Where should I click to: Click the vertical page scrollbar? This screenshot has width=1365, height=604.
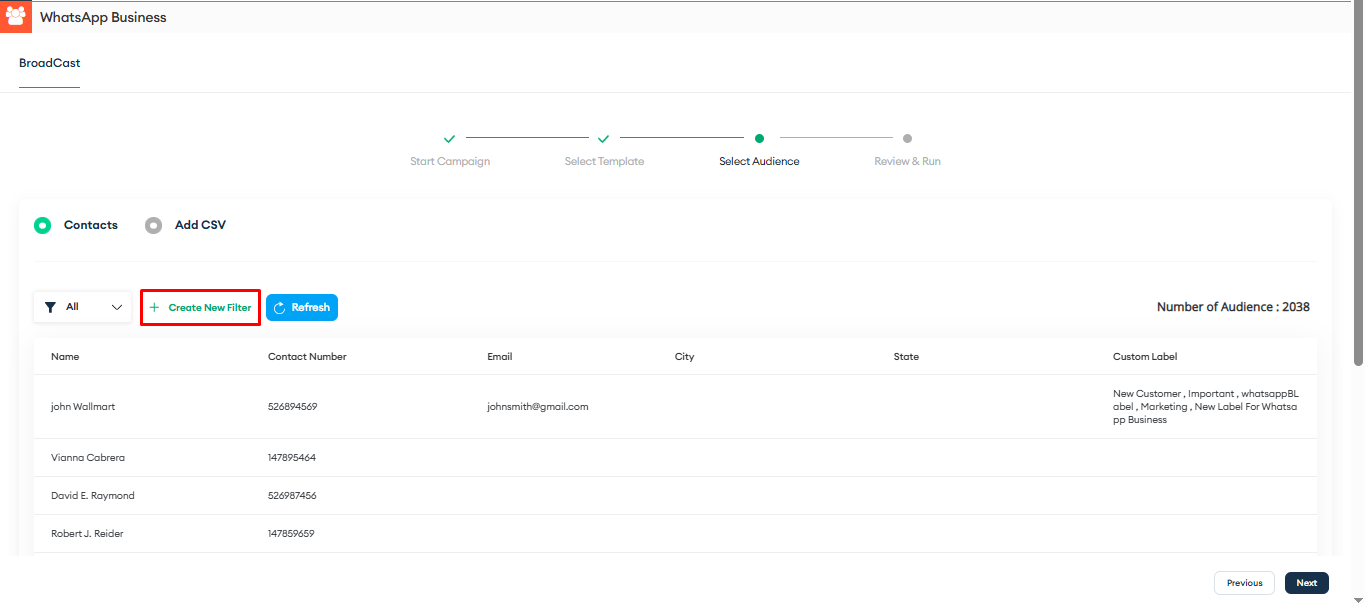coord(1357,185)
